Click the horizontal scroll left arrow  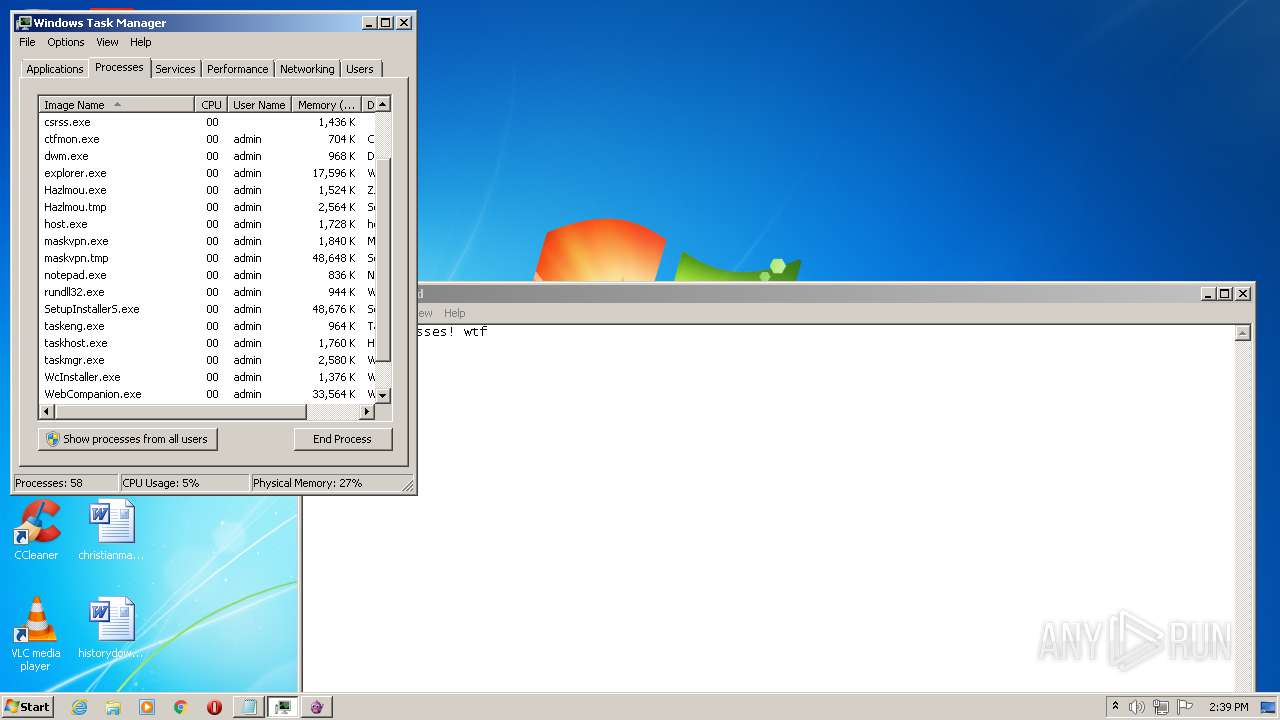[x=46, y=411]
